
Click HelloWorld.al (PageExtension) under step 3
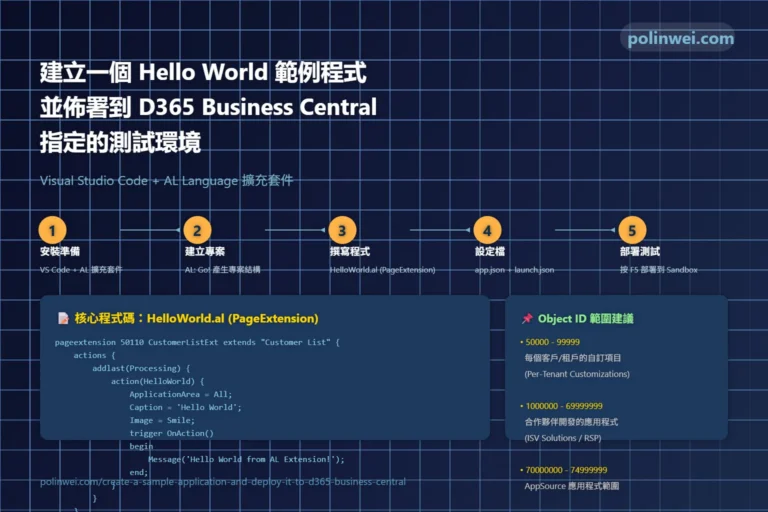[383, 269]
